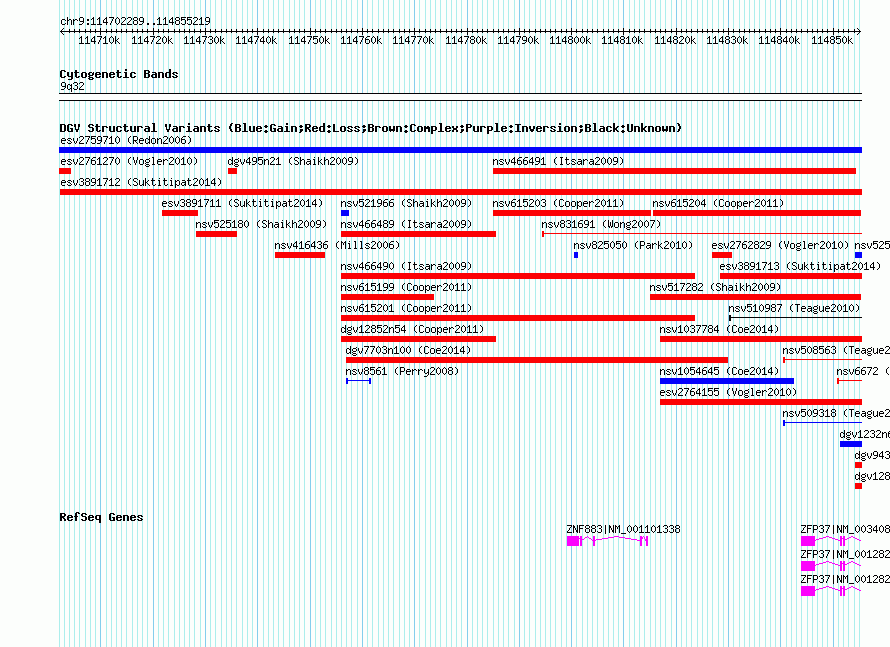Click the nsv508563 variant label
The image size is (890, 647).
pos(836,350)
